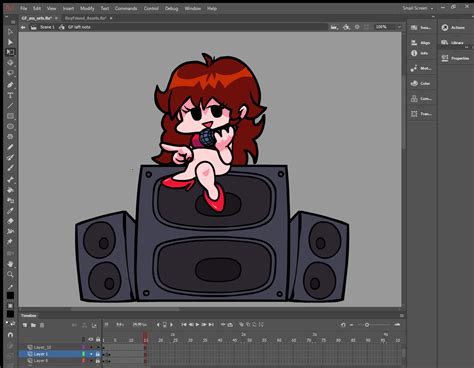
Task: Step forward one frame
Action: tap(204, 325)
